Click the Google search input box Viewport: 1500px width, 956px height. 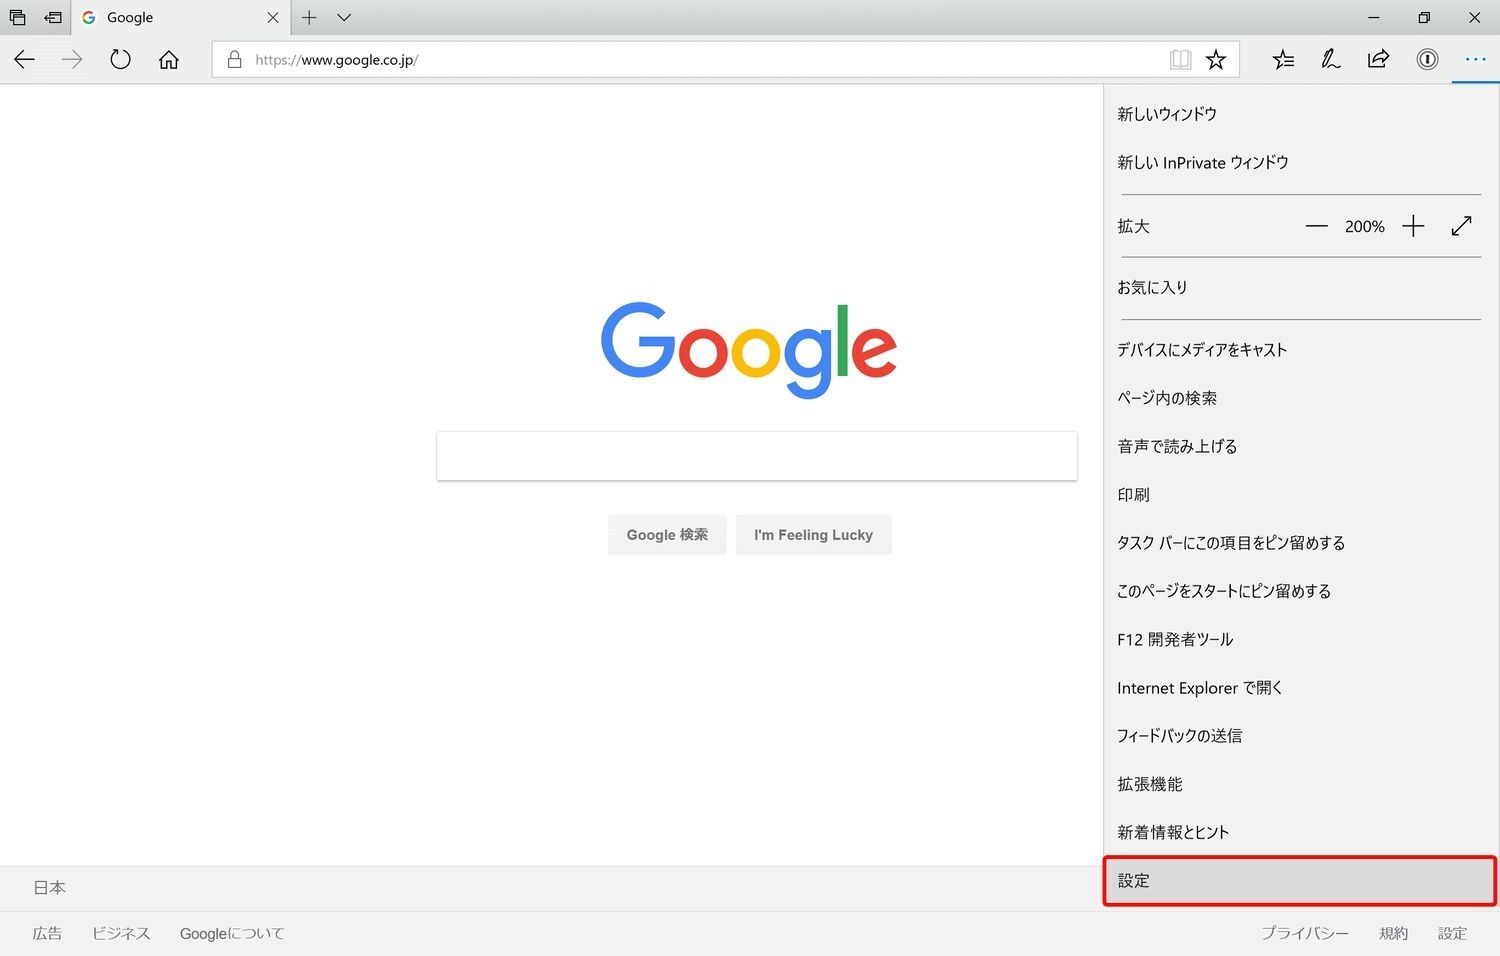(x=757, y=456)
